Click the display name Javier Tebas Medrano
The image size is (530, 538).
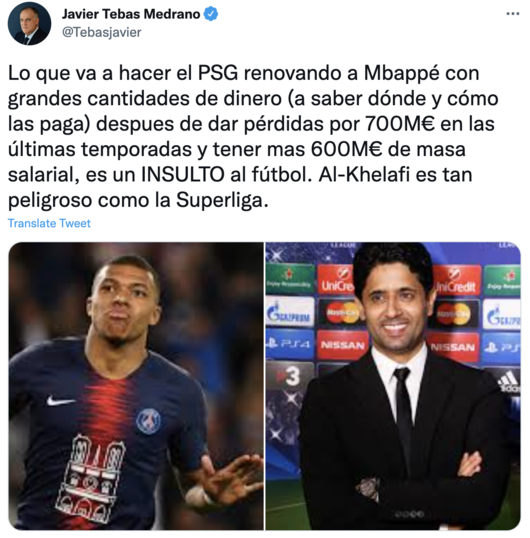[131, 14]
